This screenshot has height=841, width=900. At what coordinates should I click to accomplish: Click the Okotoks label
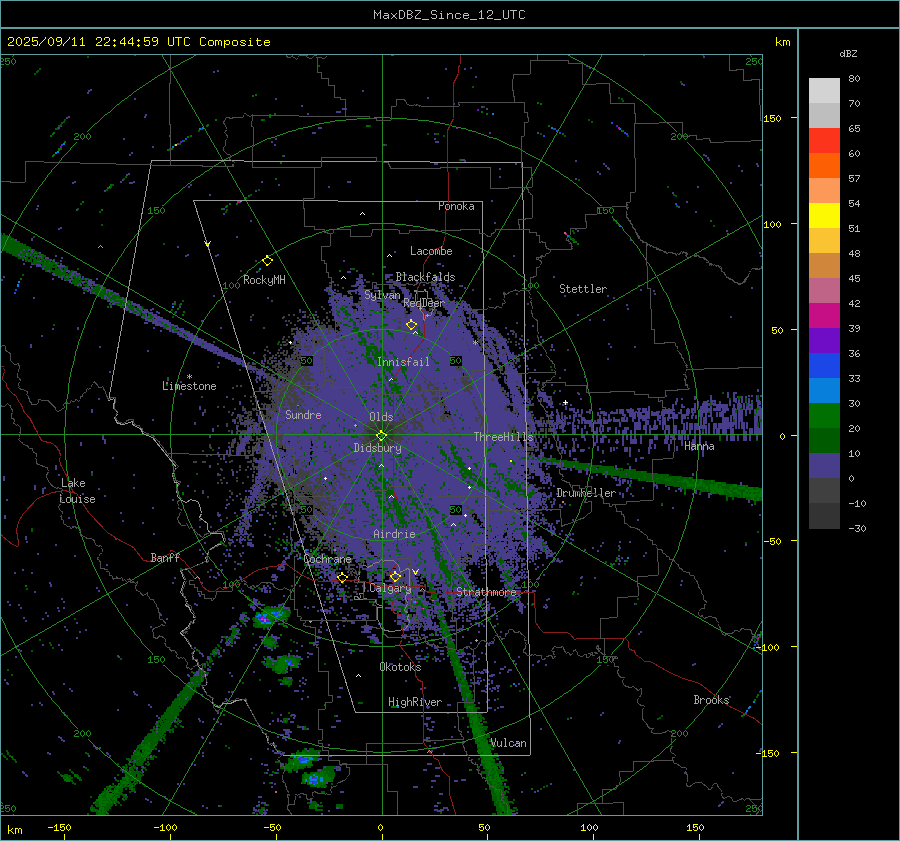coord(400,667)
